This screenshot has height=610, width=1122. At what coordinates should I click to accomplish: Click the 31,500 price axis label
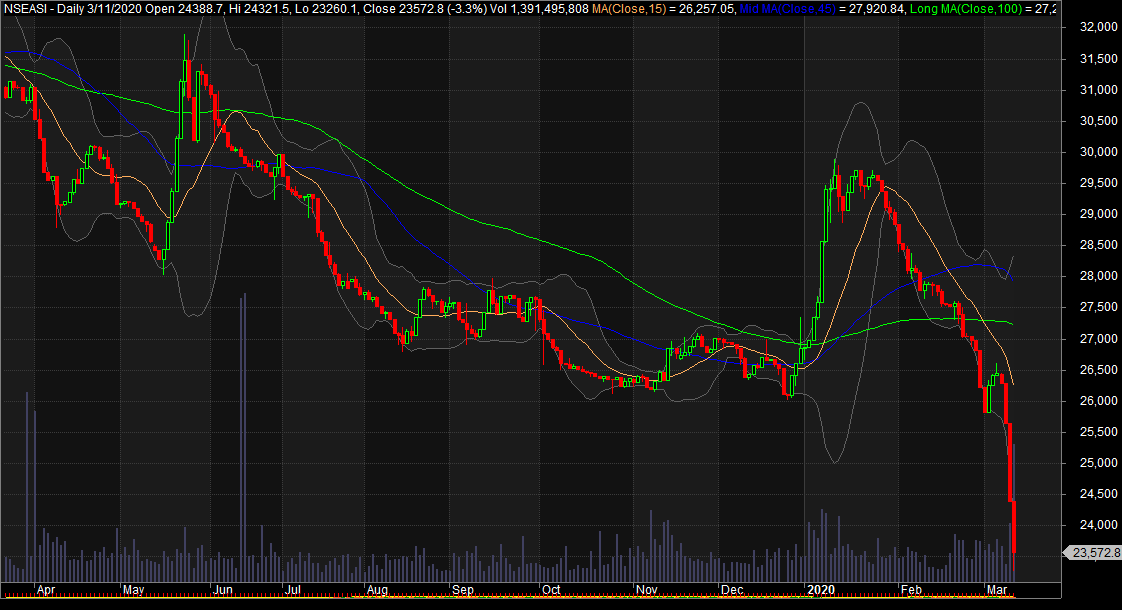[1098, 59]
